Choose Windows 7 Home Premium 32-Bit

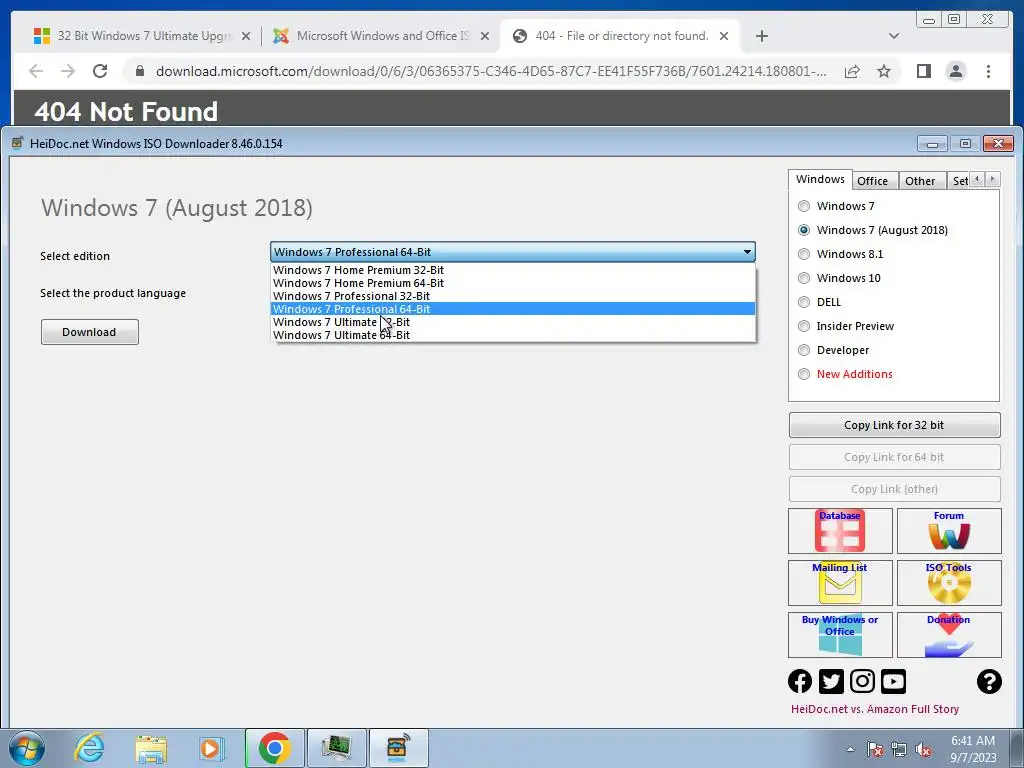(x=513, y=270)
